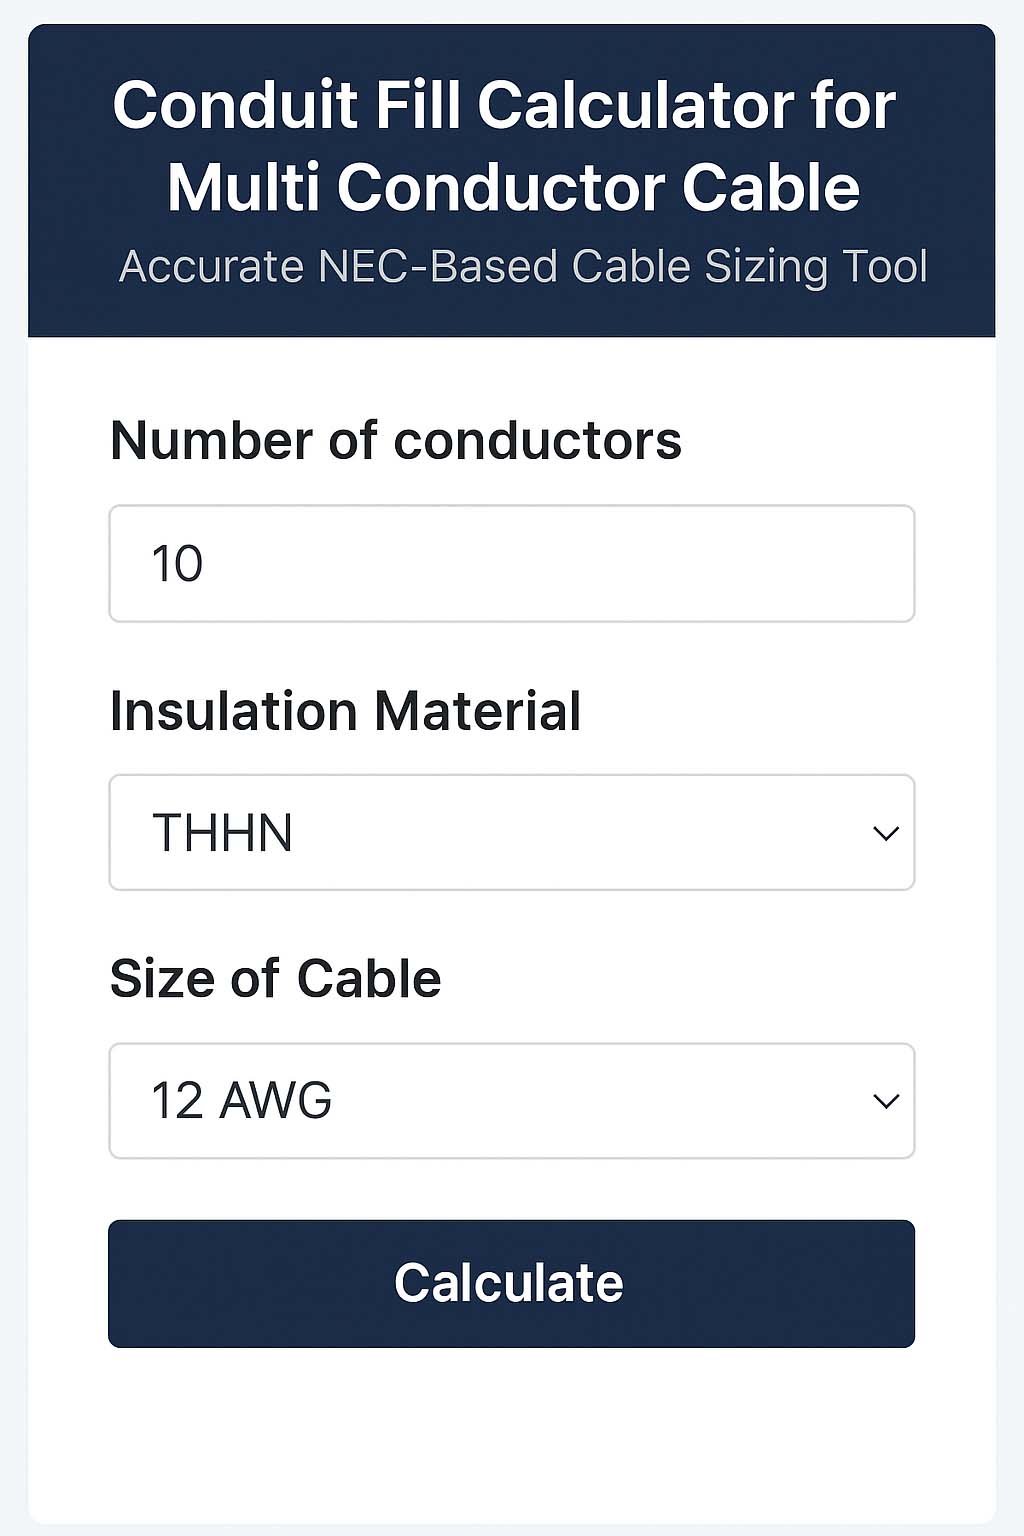Click the Number of conductors input field
This screenshot has height=1536, width=1024.
coord(511,563)
